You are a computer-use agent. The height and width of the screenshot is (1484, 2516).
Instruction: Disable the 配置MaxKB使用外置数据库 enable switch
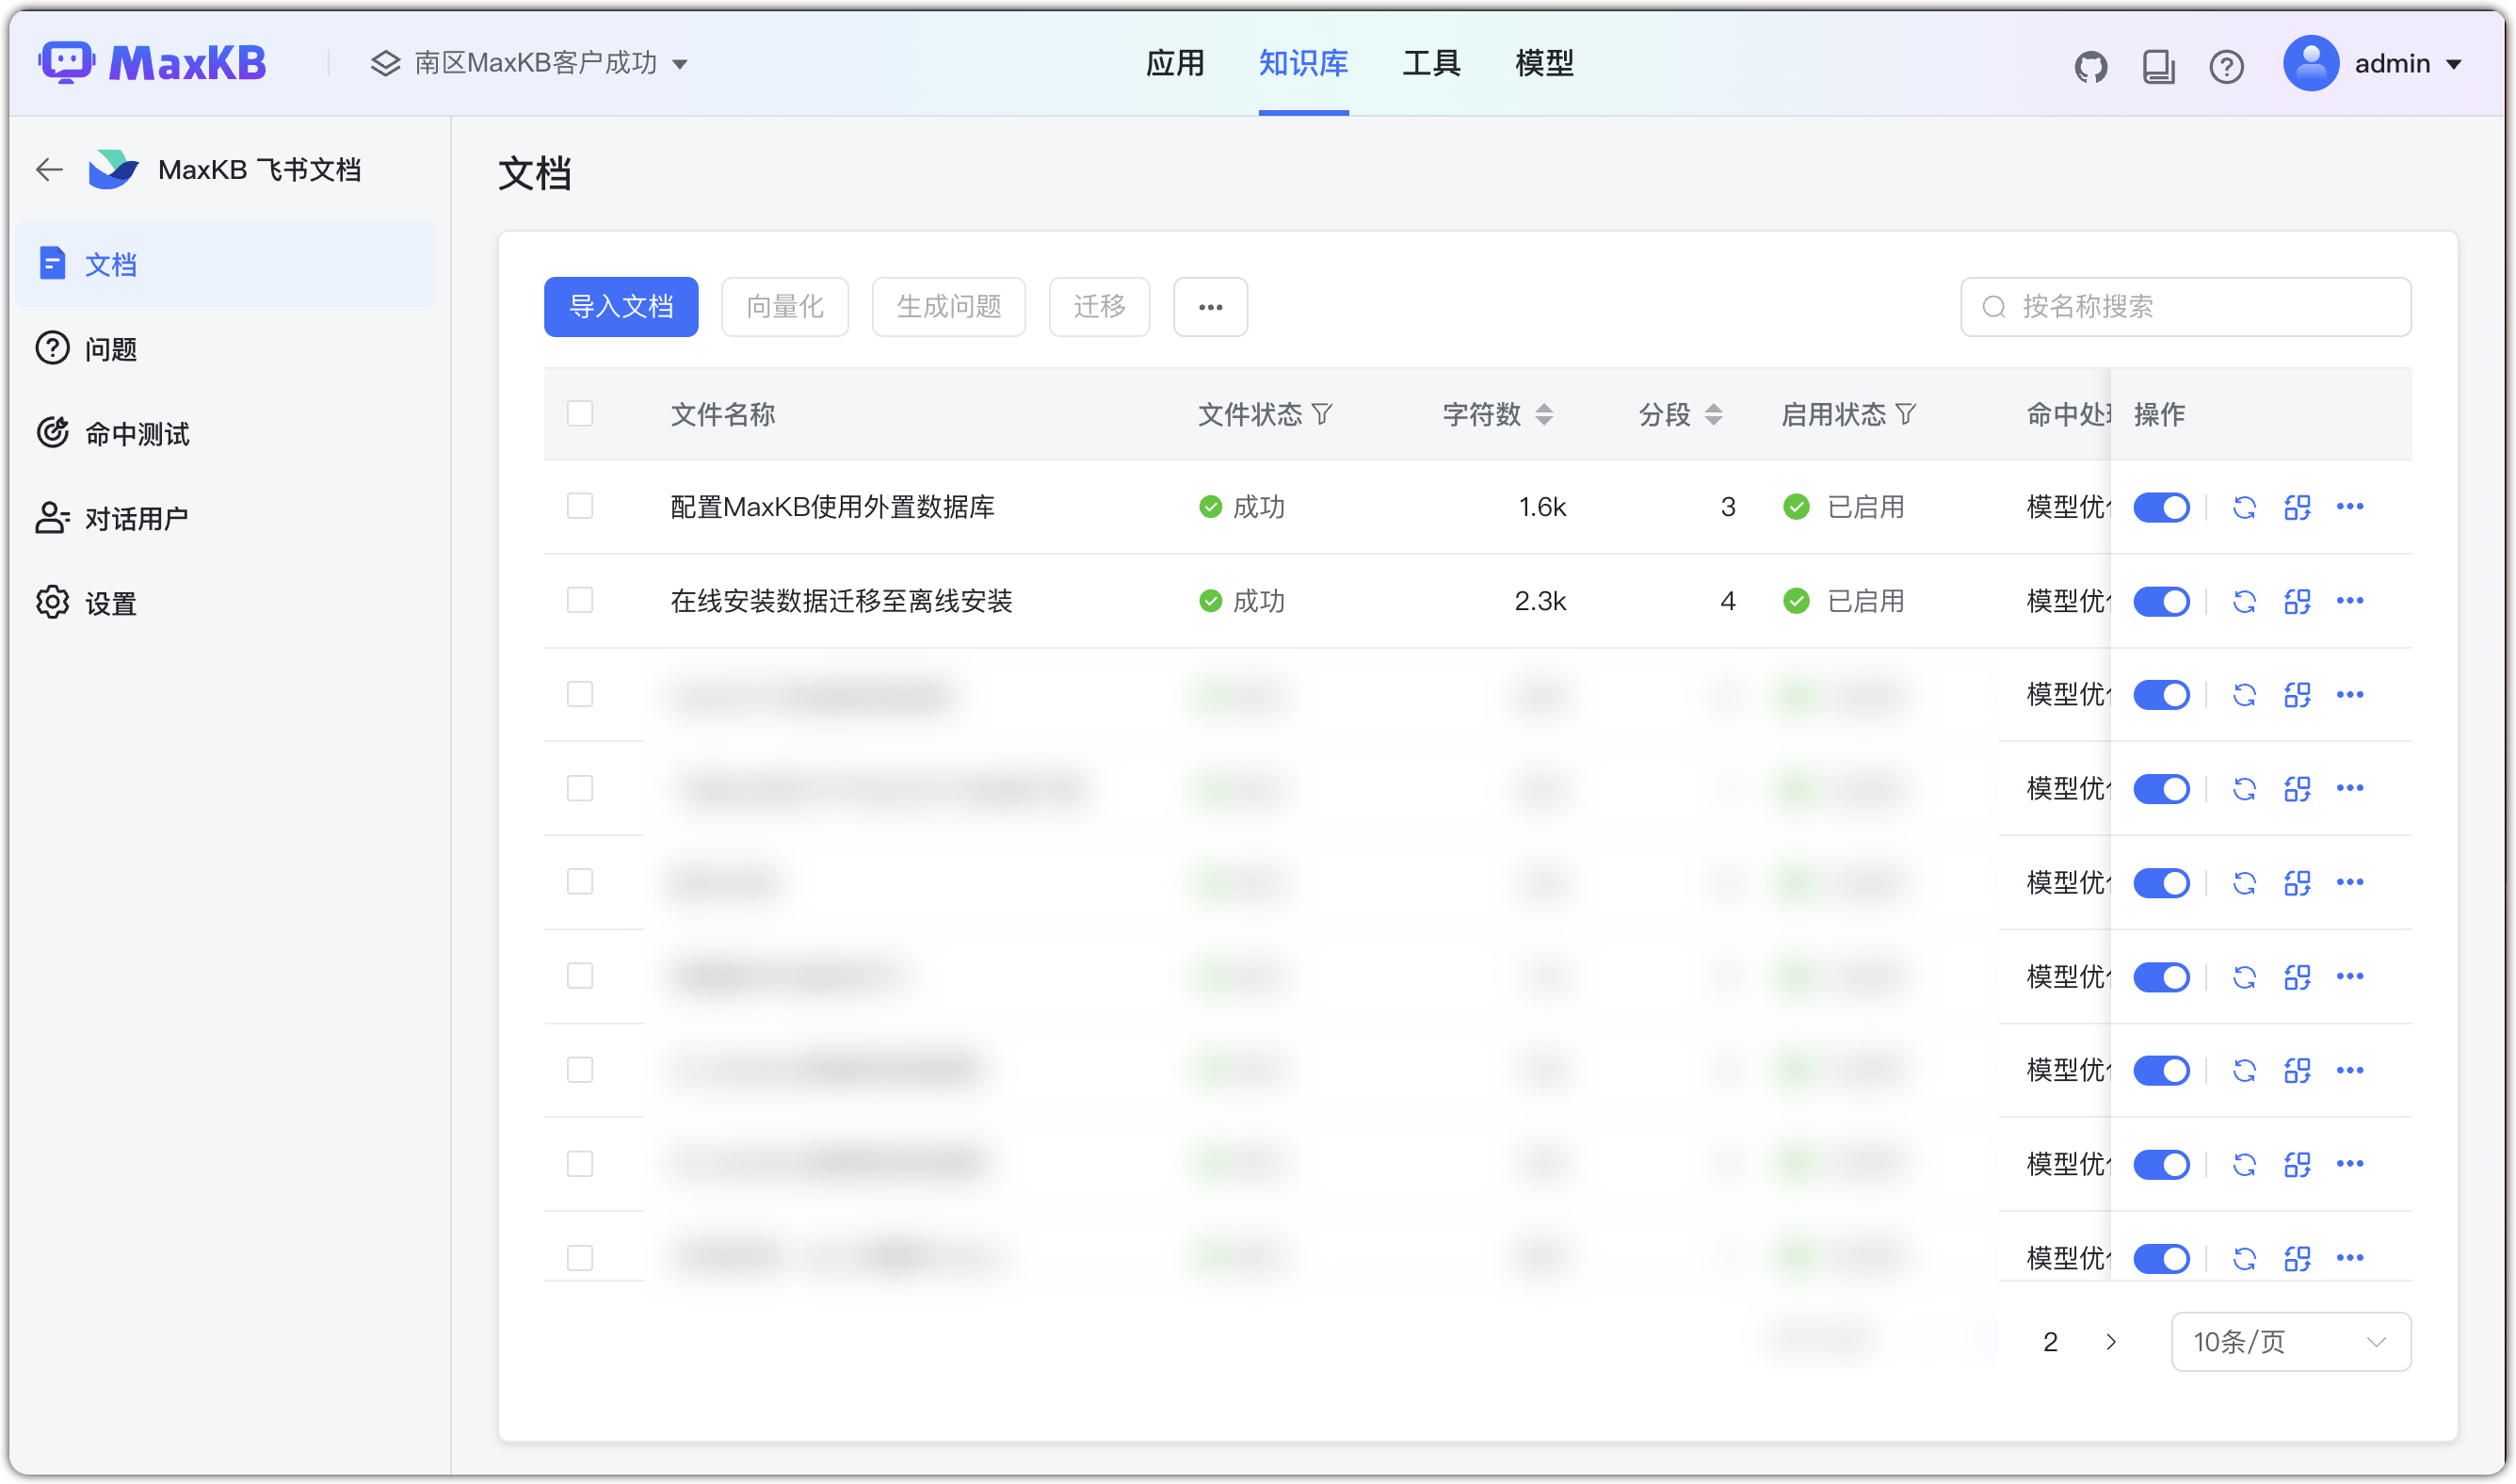[x=2162, y=507]
